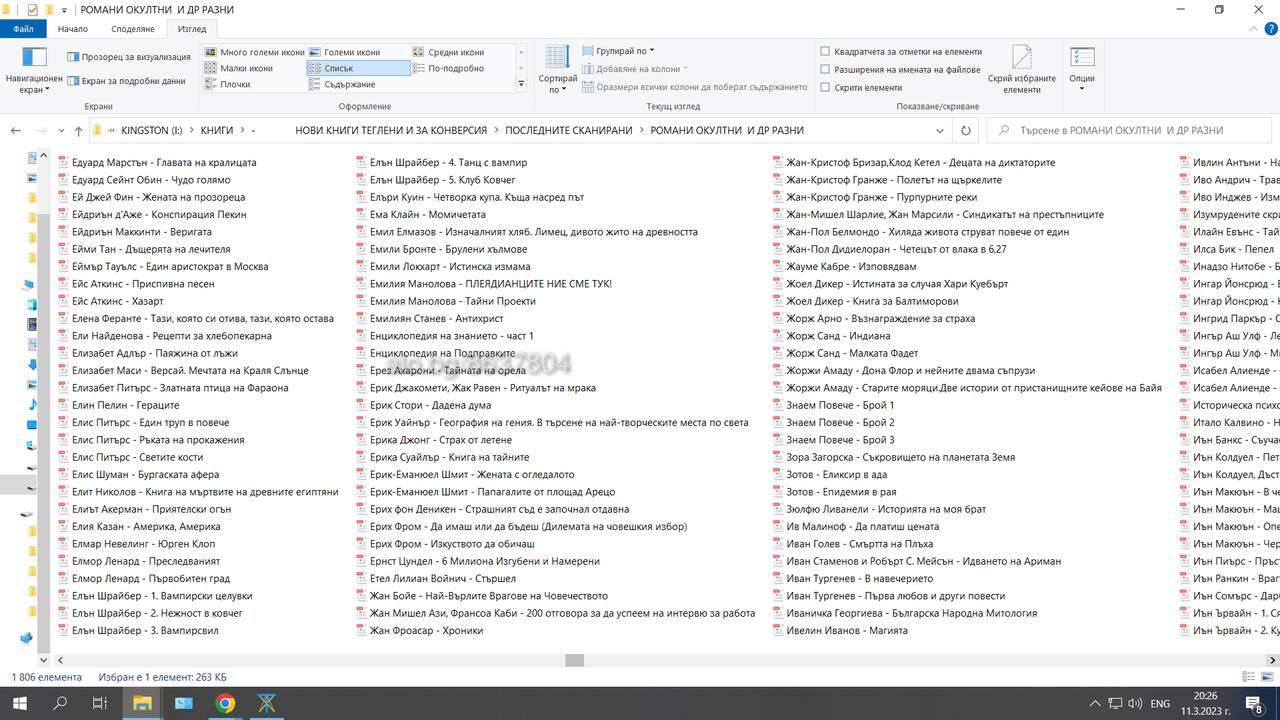Refresh the current folder view
Image resolution: width=1280 pixels, height=720 pixels.
tap(965, 130)
